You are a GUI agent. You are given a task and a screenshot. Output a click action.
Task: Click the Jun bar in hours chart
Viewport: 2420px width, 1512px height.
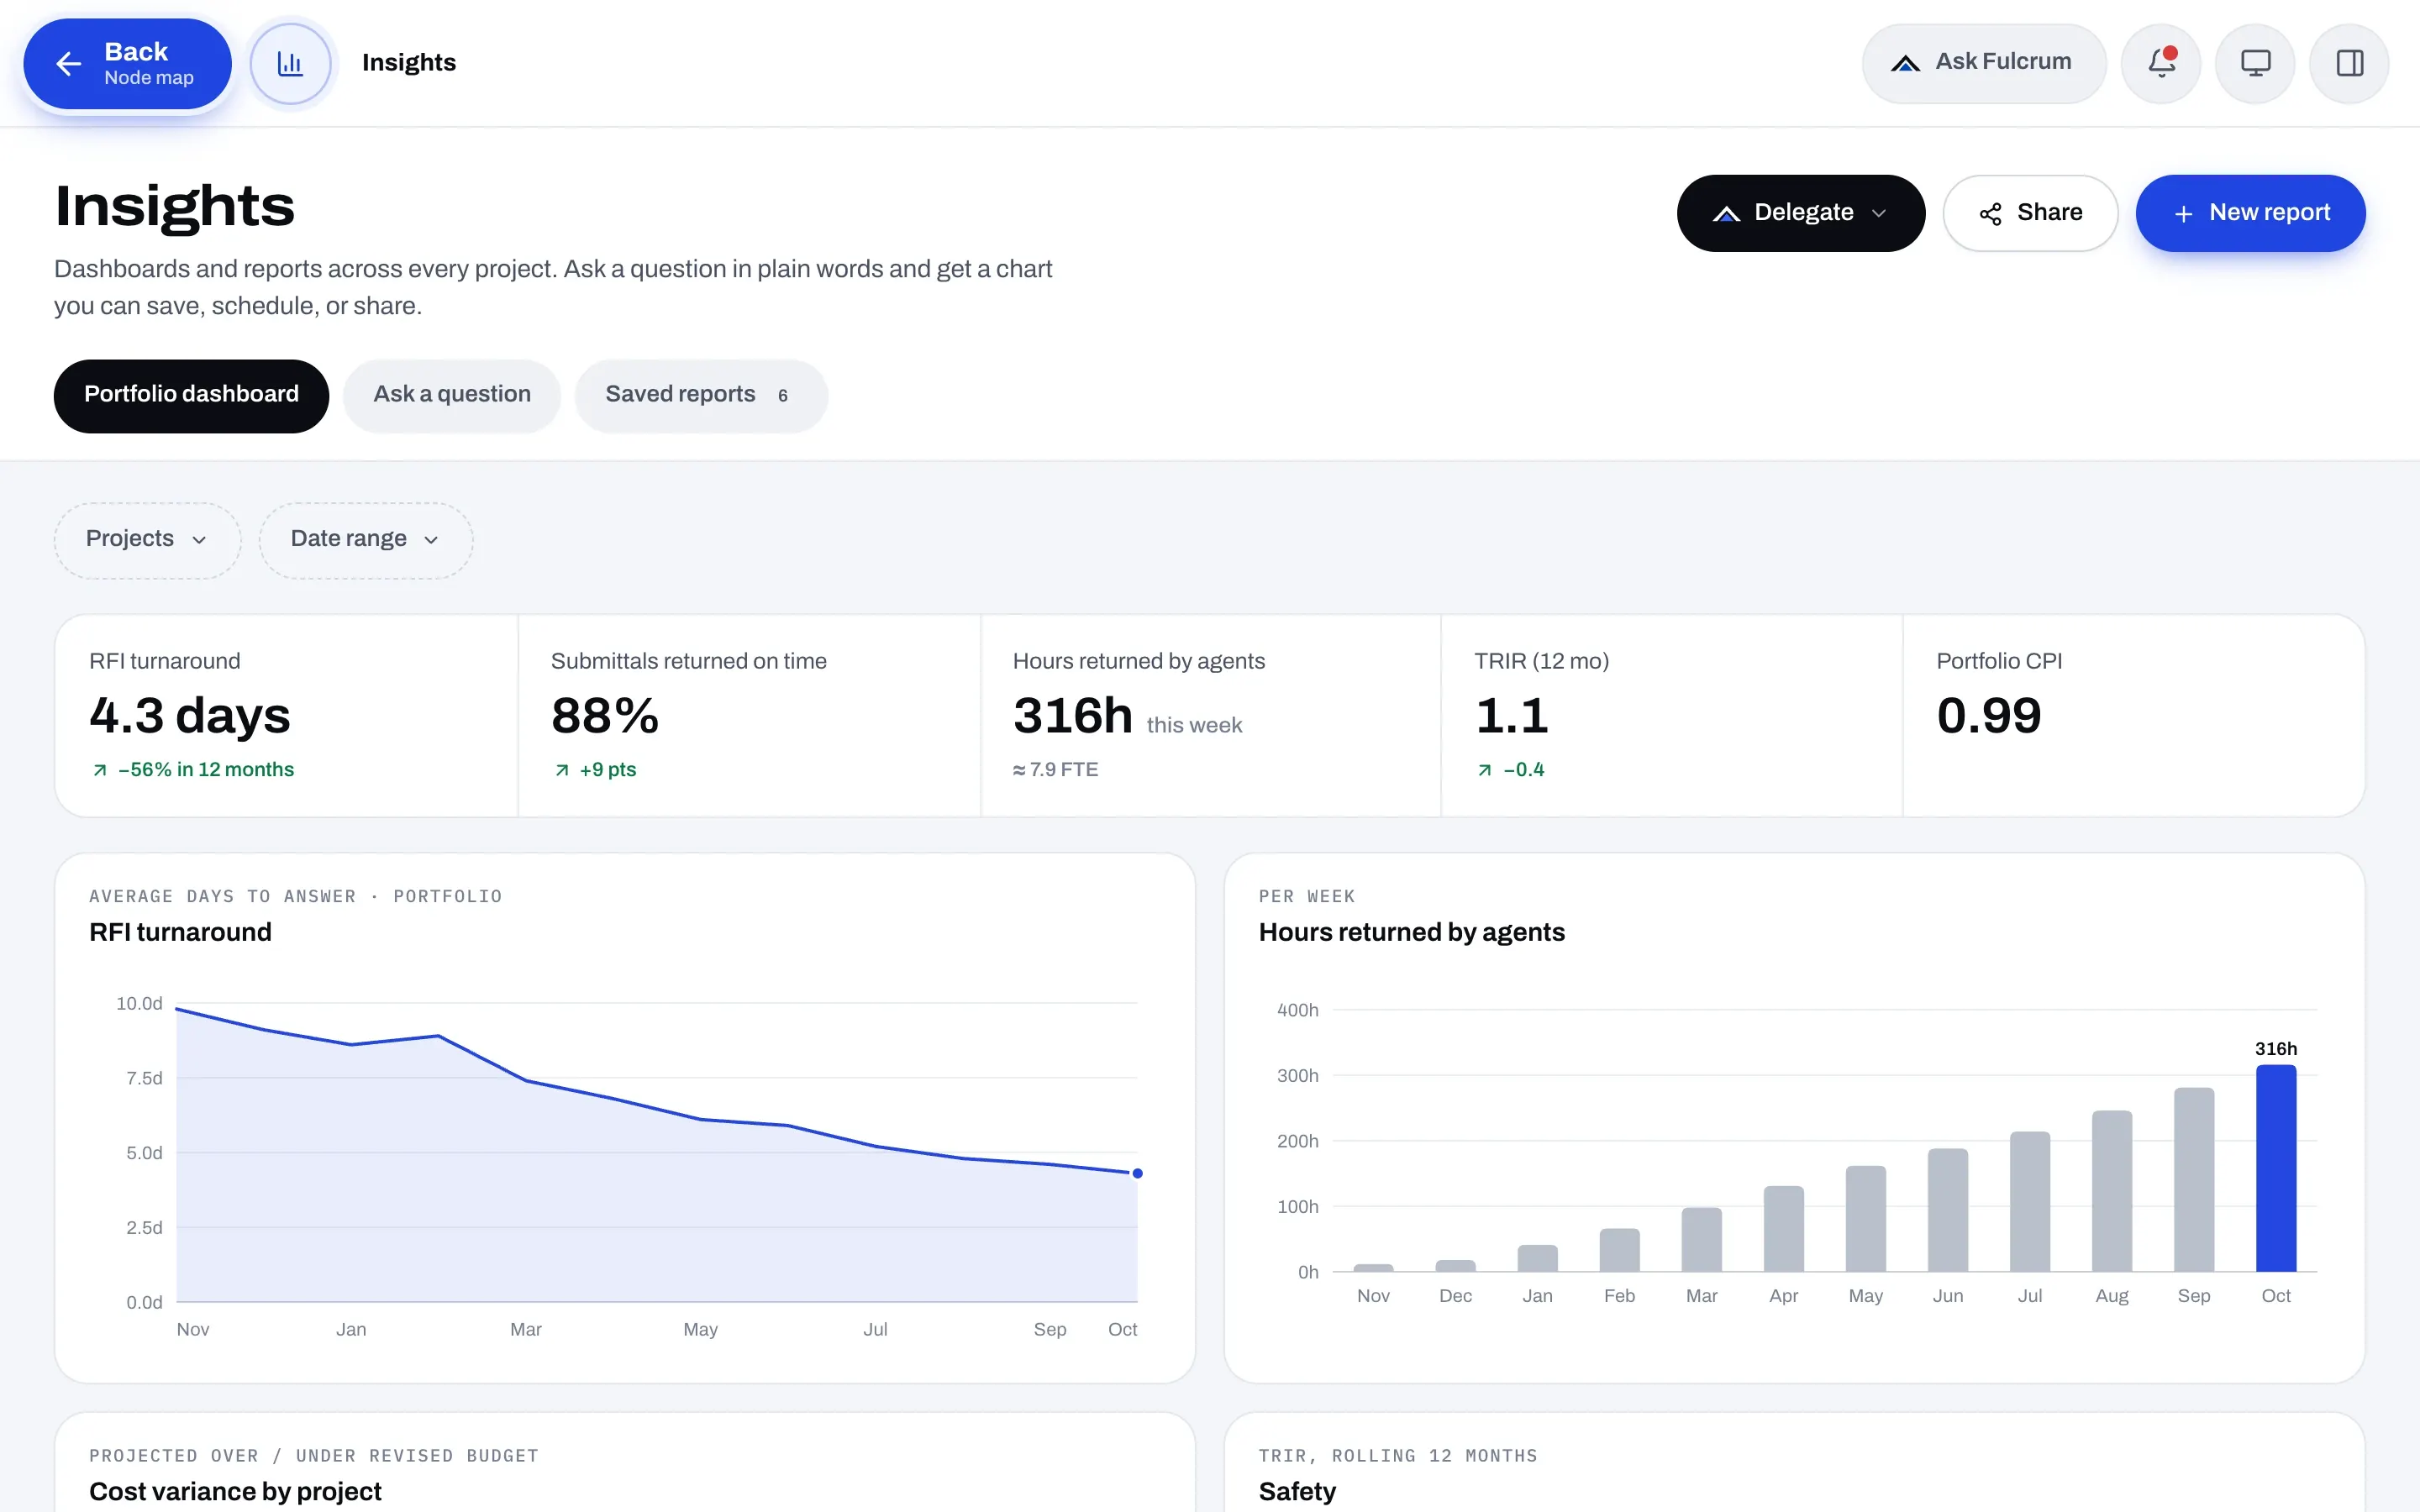click(1948, 1210)
